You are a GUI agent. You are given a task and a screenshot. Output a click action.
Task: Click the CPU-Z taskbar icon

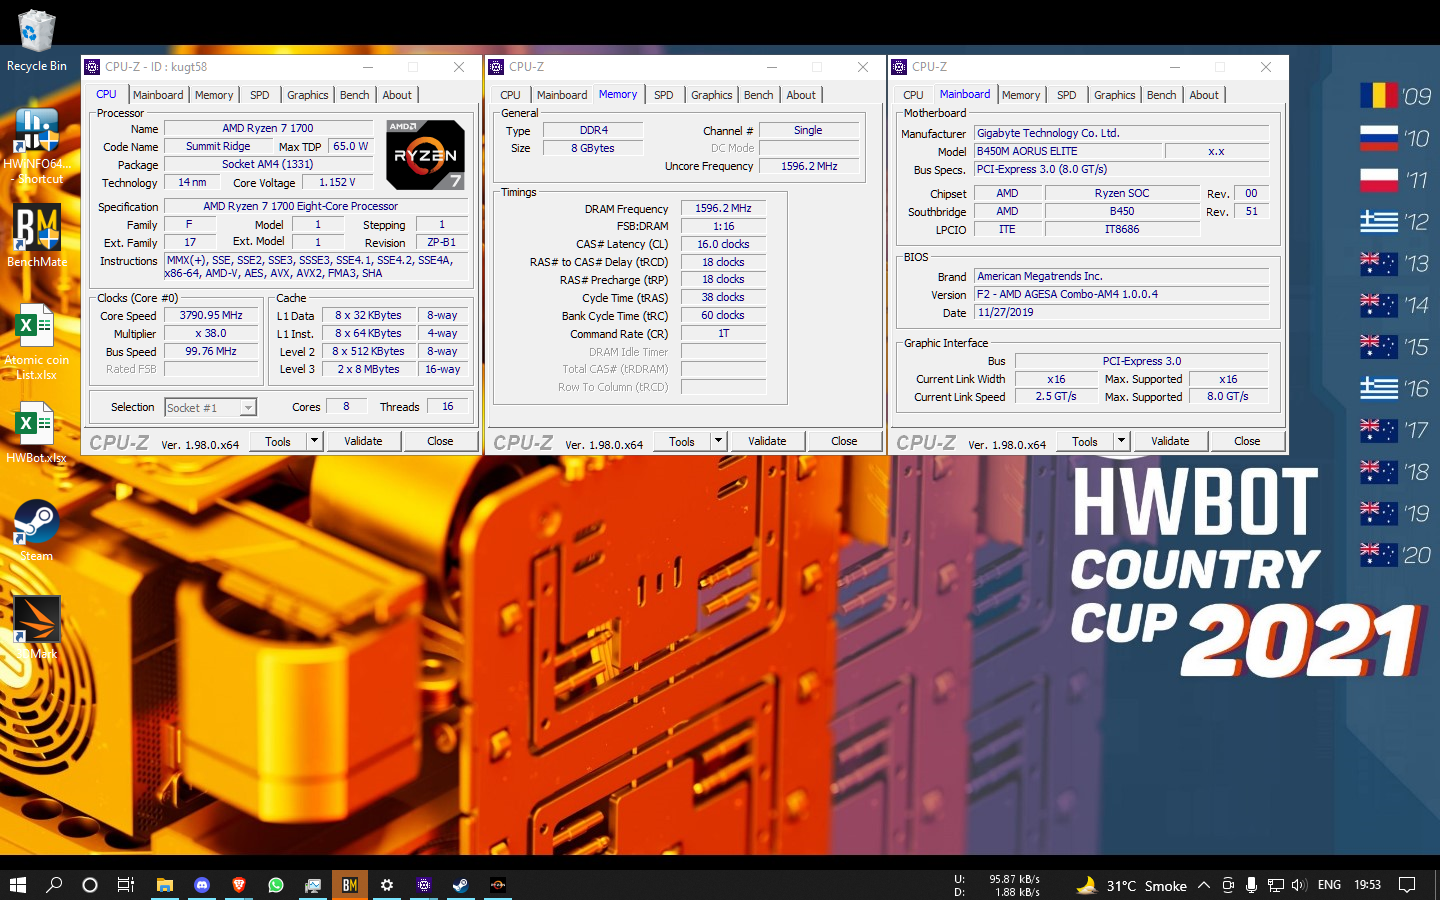click(x=424, y=885)
